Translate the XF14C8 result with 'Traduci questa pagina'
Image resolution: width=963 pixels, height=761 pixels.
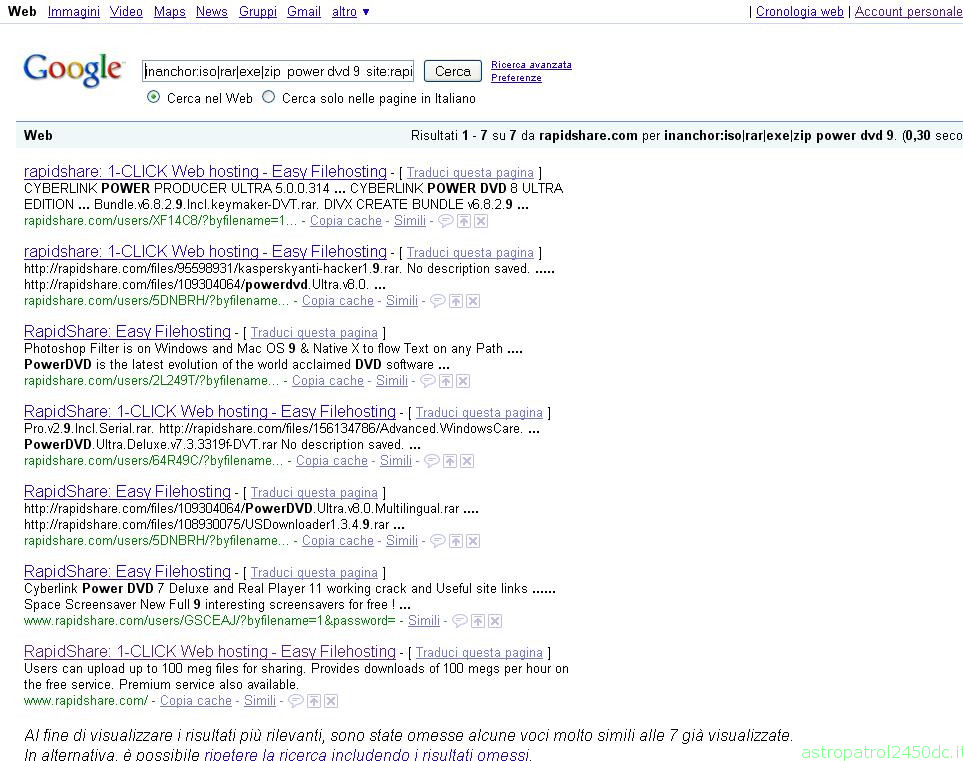(x=470, y=173)
